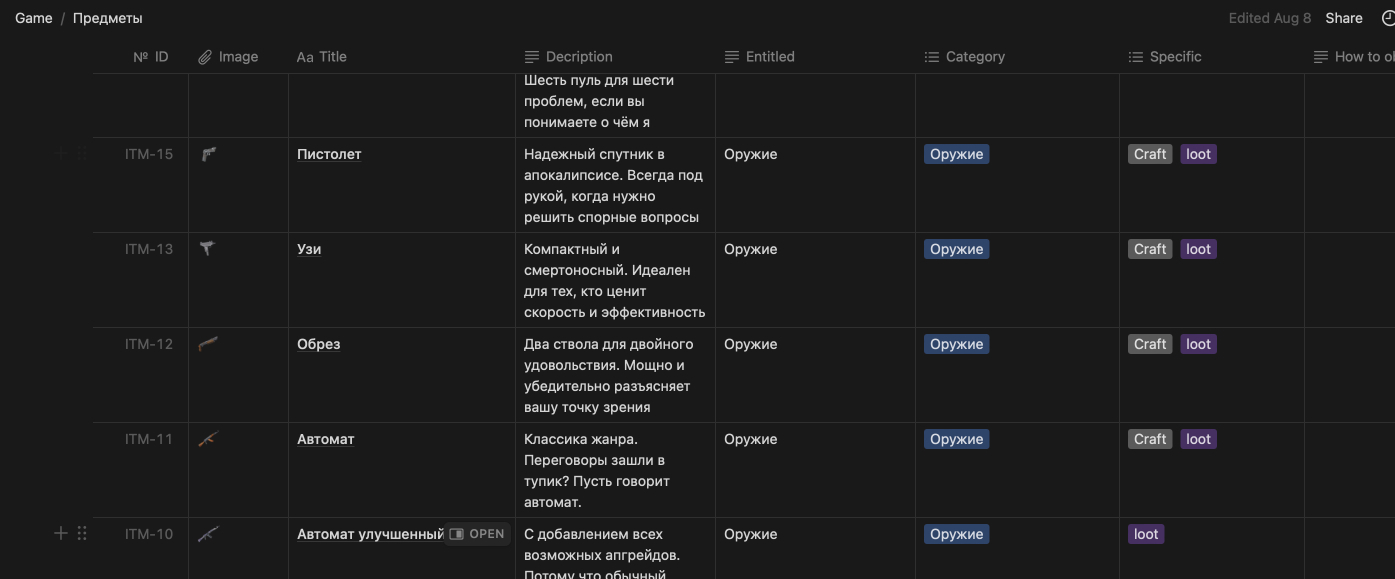Click the pistol image thumbnail in ITM-15
The width and height of the screenshot is (1395, 579).
point(208,154)
